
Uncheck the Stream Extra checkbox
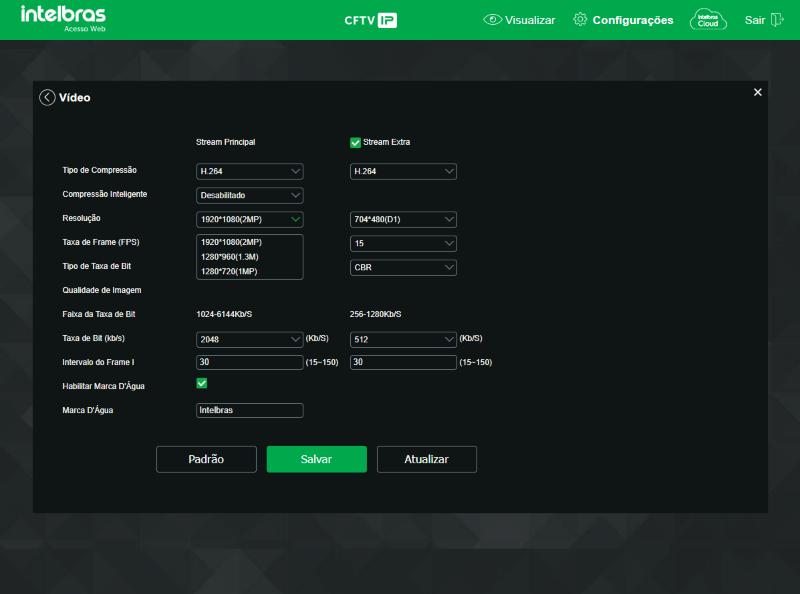355,142
